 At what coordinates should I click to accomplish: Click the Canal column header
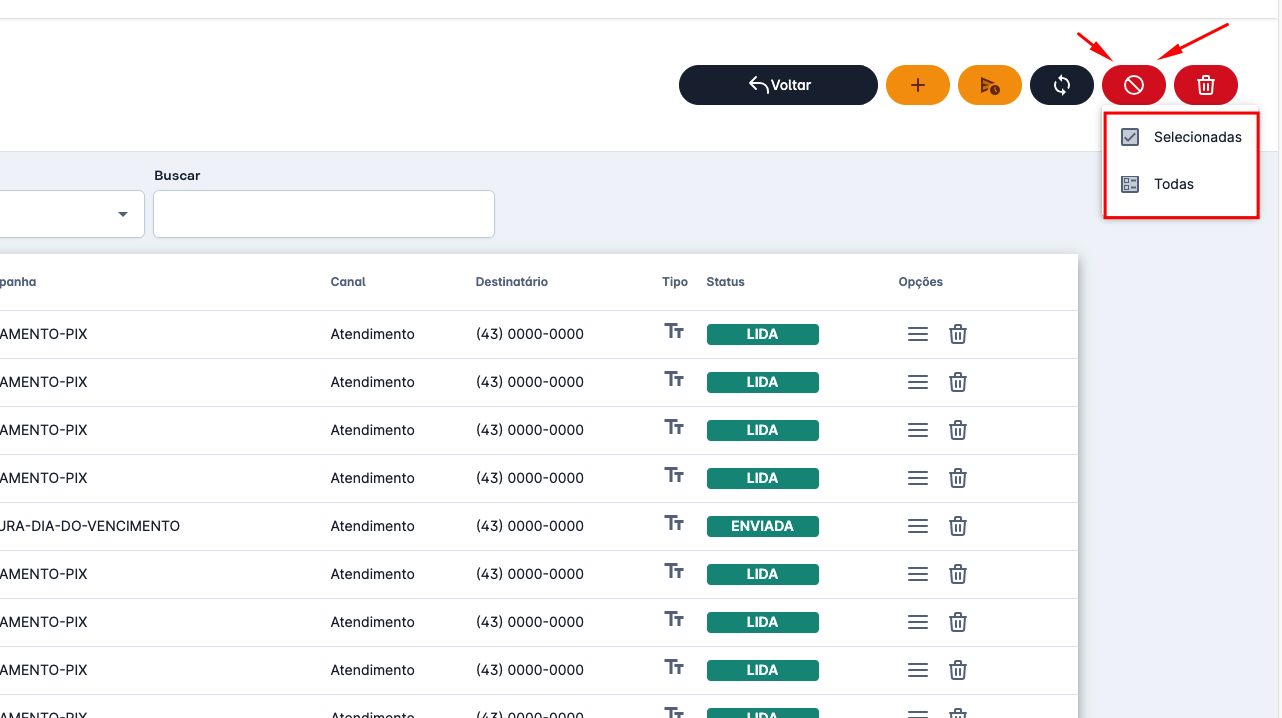tap(348, 282)
